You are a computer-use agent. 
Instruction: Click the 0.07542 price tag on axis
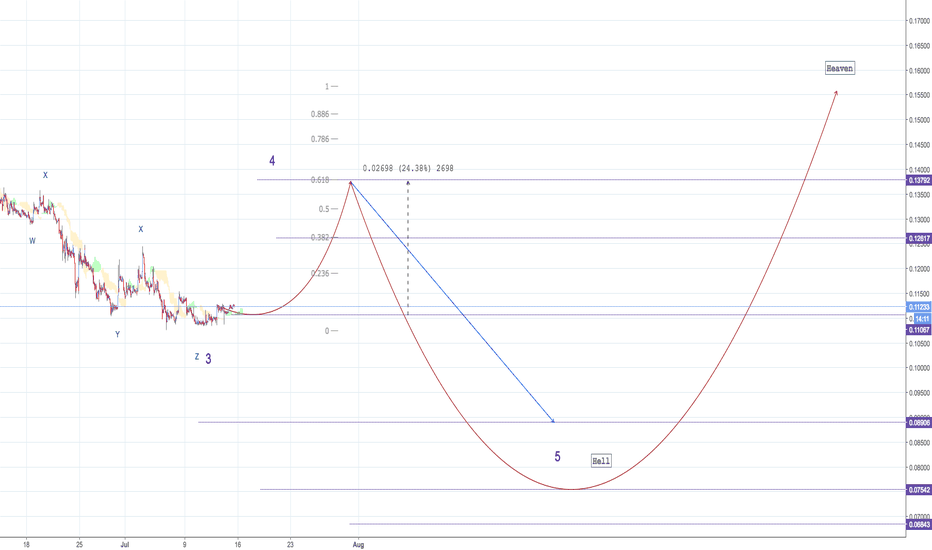click(919, 490)
